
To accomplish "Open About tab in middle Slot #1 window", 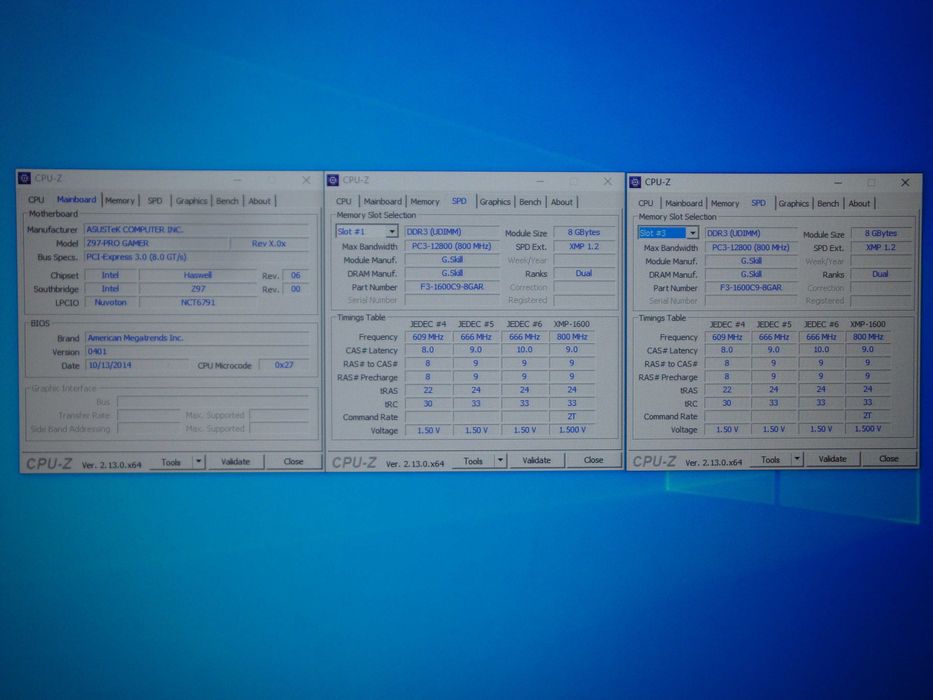I will tap(562, 202).
